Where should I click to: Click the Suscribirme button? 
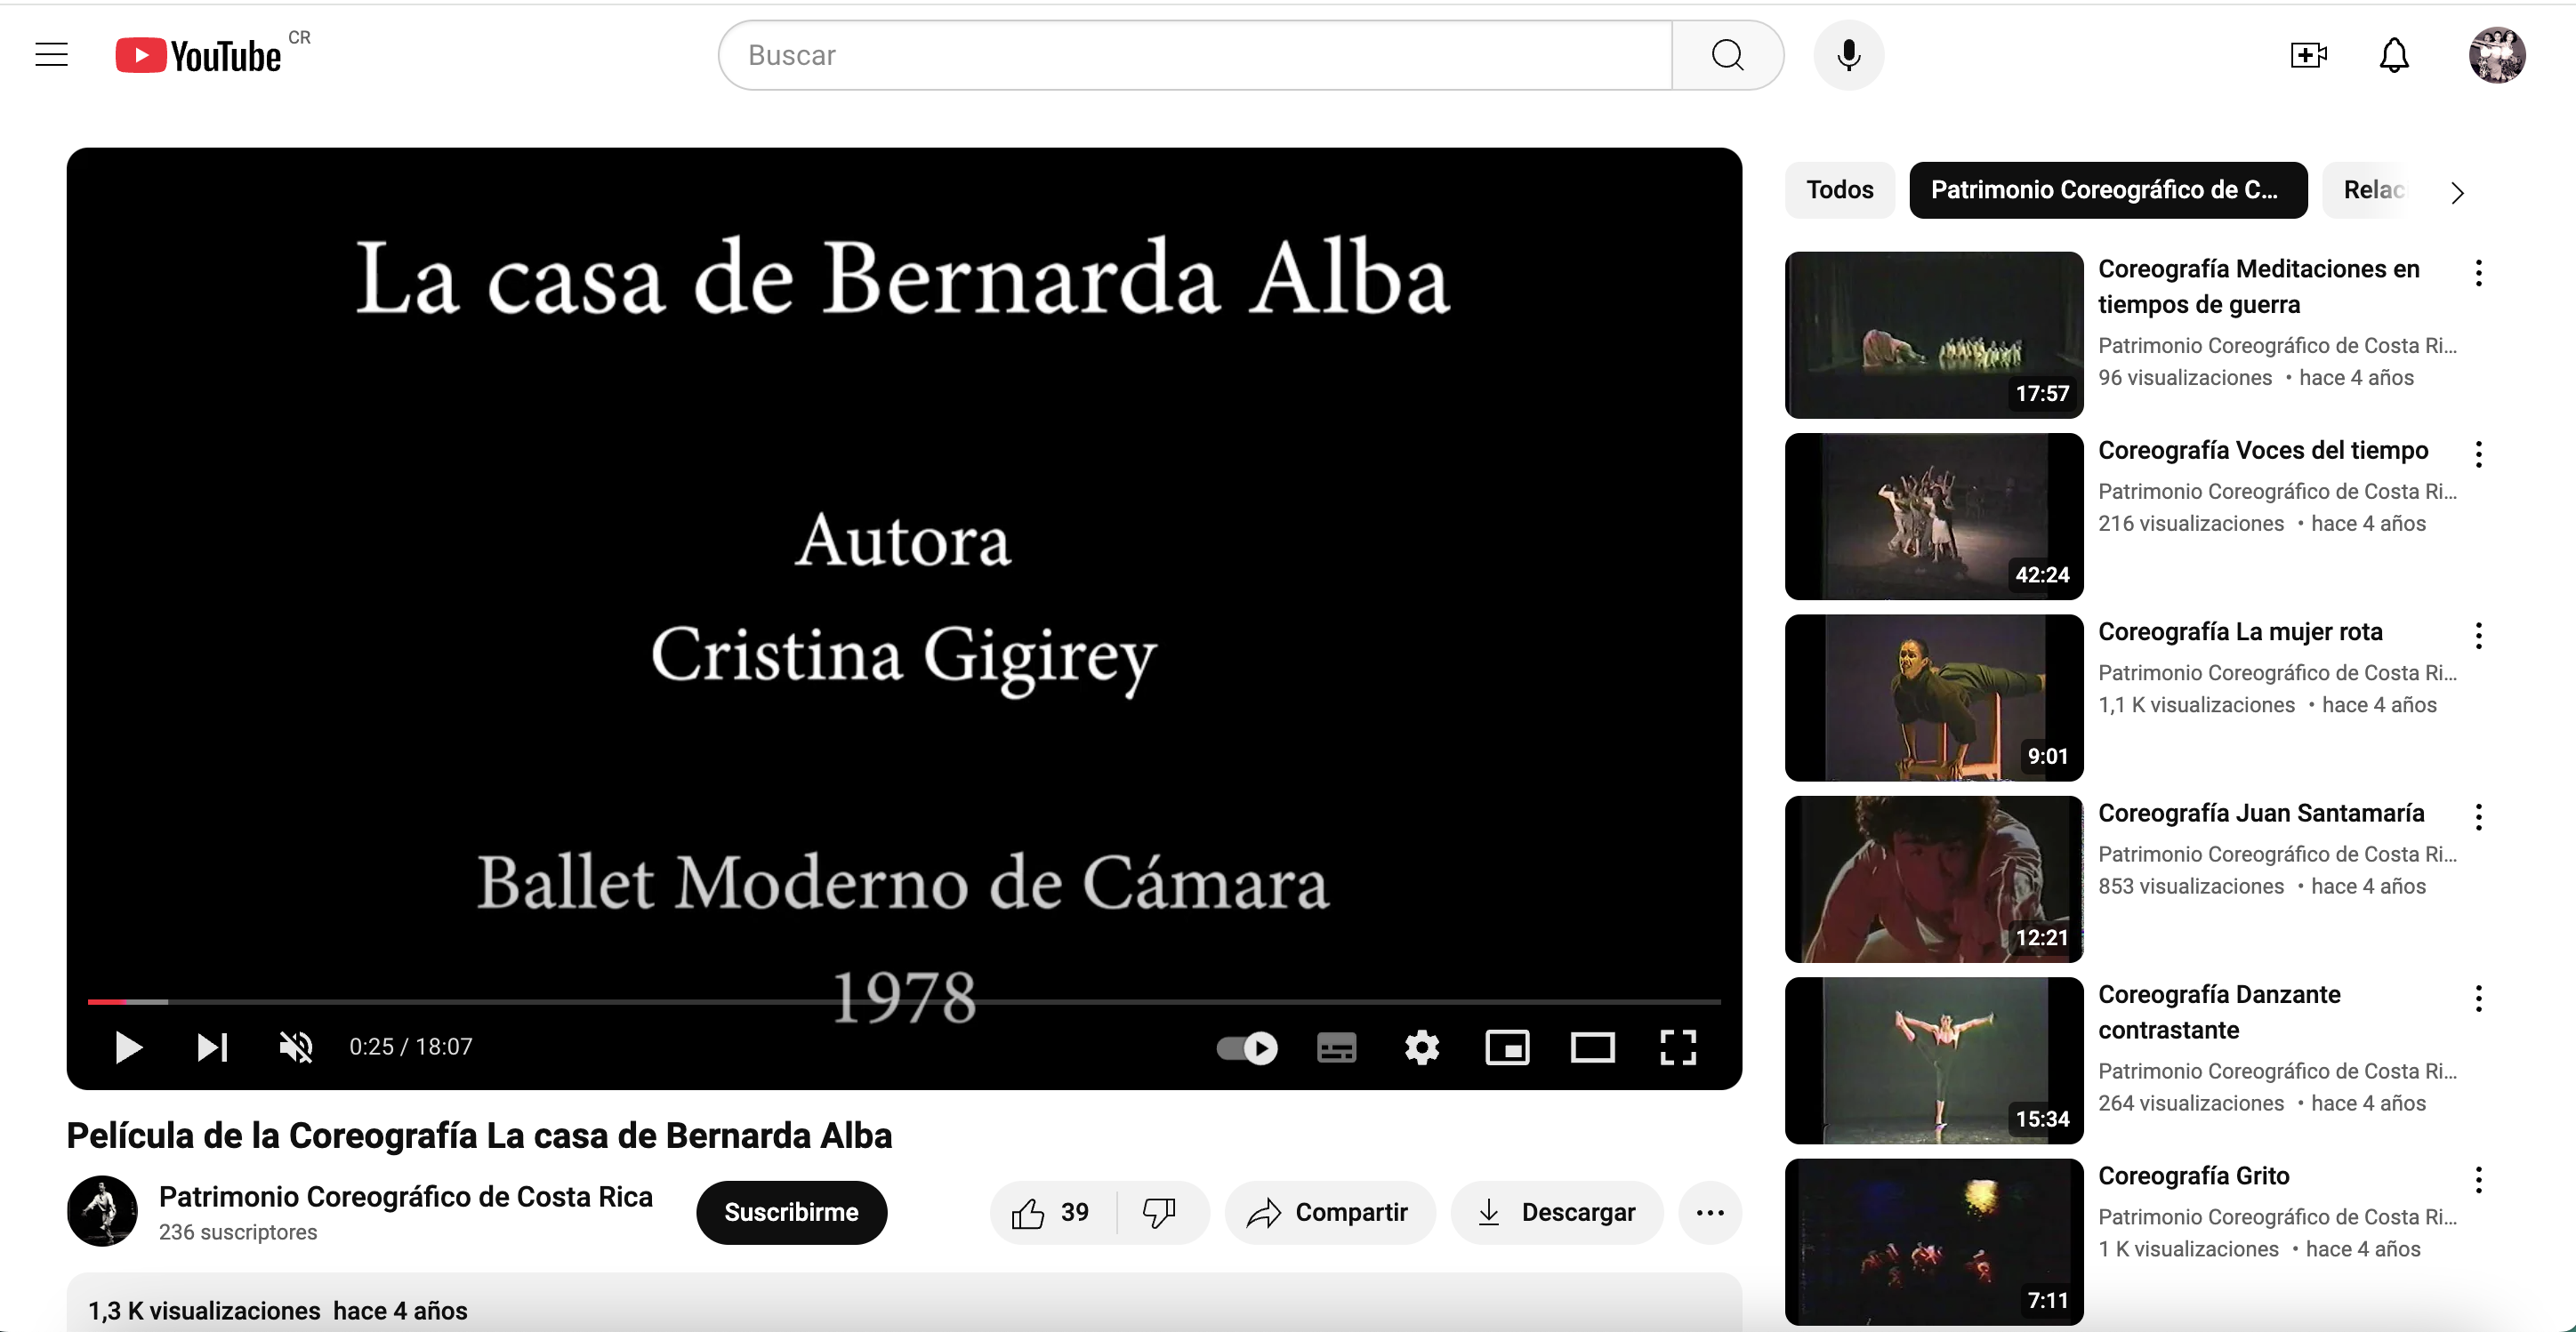pos(791,1212)
